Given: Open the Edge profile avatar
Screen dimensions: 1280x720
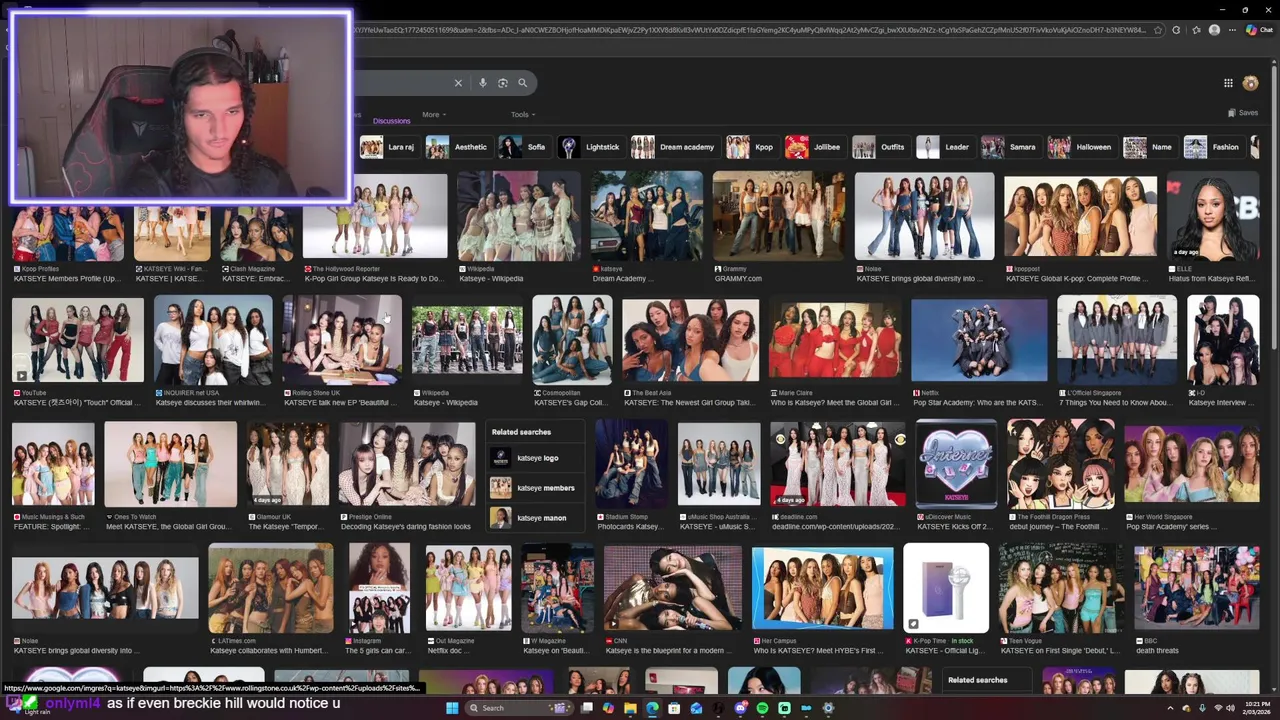Looking at the screenshot, I should [1214, 30].
